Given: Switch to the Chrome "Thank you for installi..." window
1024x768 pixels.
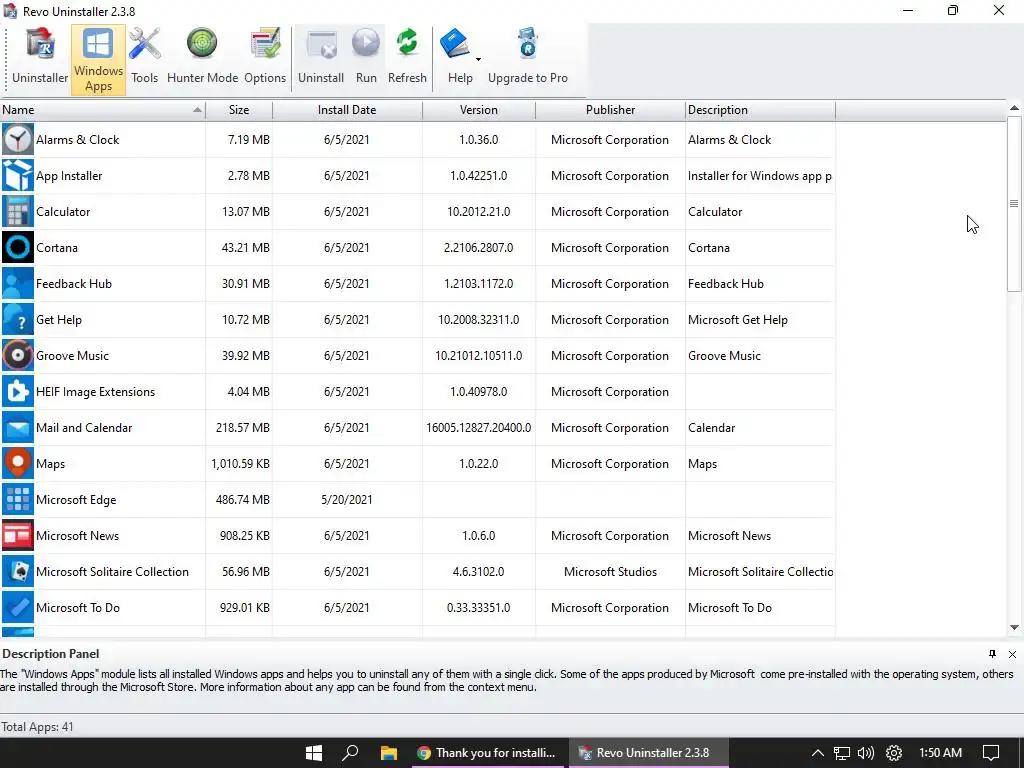Looking at the screenshot, I should tap(487, 753).
